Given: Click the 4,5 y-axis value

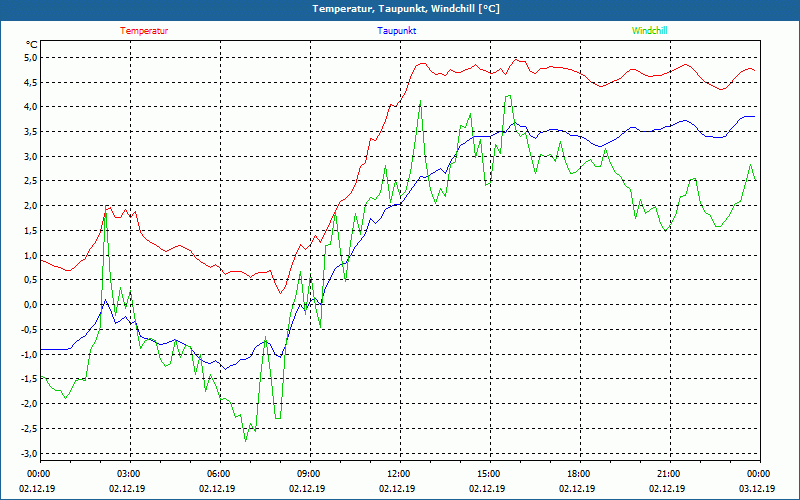Looking at the screenshot, I should point(31,82).
